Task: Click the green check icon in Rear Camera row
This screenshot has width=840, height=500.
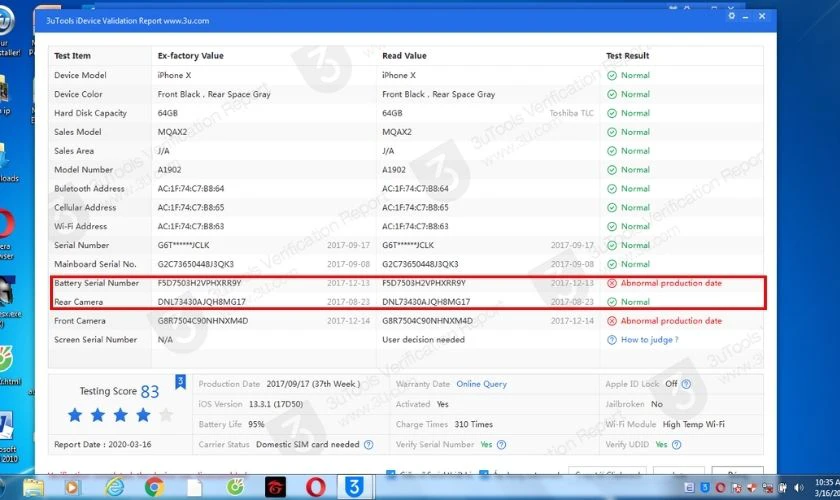Action: [612, 302]
